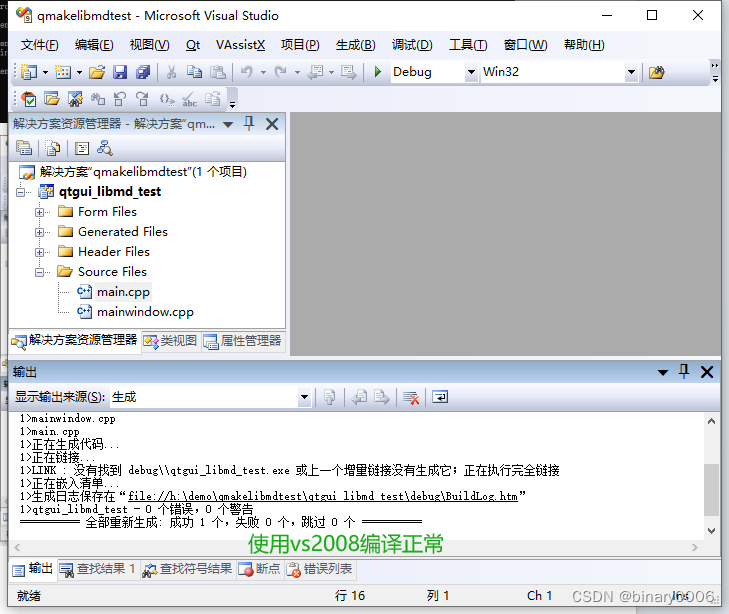Open the 编辑(E) menu
Image resolution: width=729 pixels, height=614 pixels.
(x=94, y=45)
